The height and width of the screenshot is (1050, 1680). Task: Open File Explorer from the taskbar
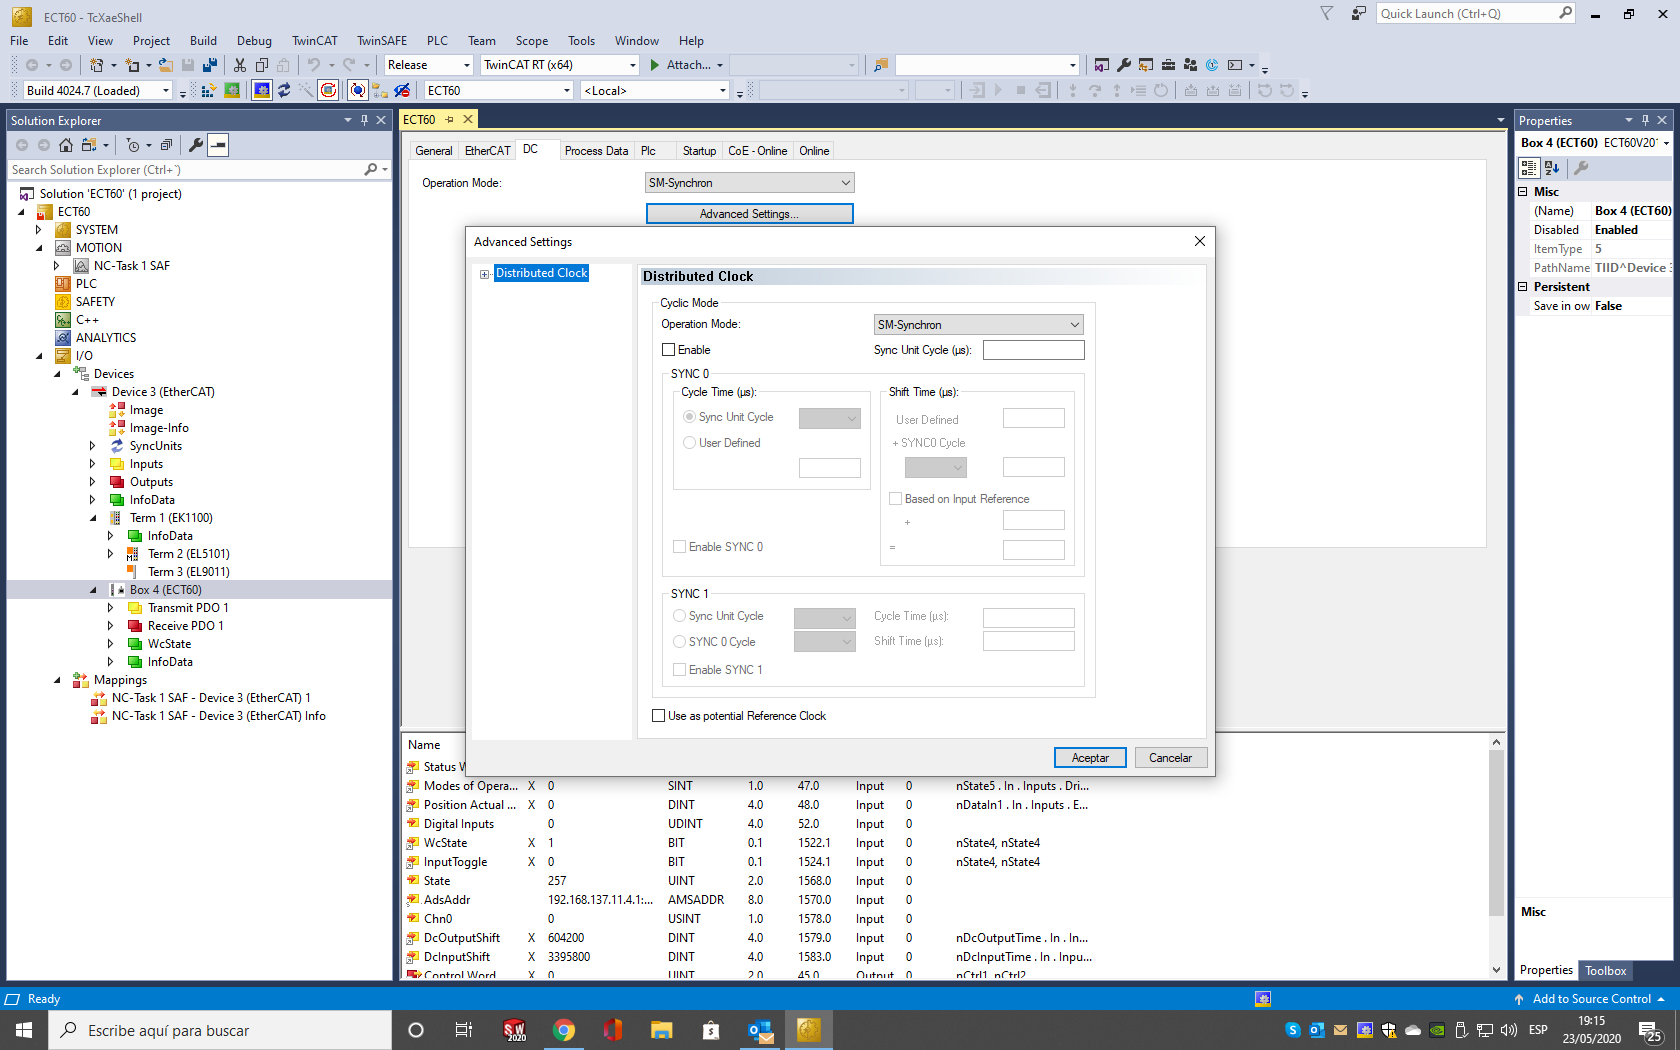661,1030
